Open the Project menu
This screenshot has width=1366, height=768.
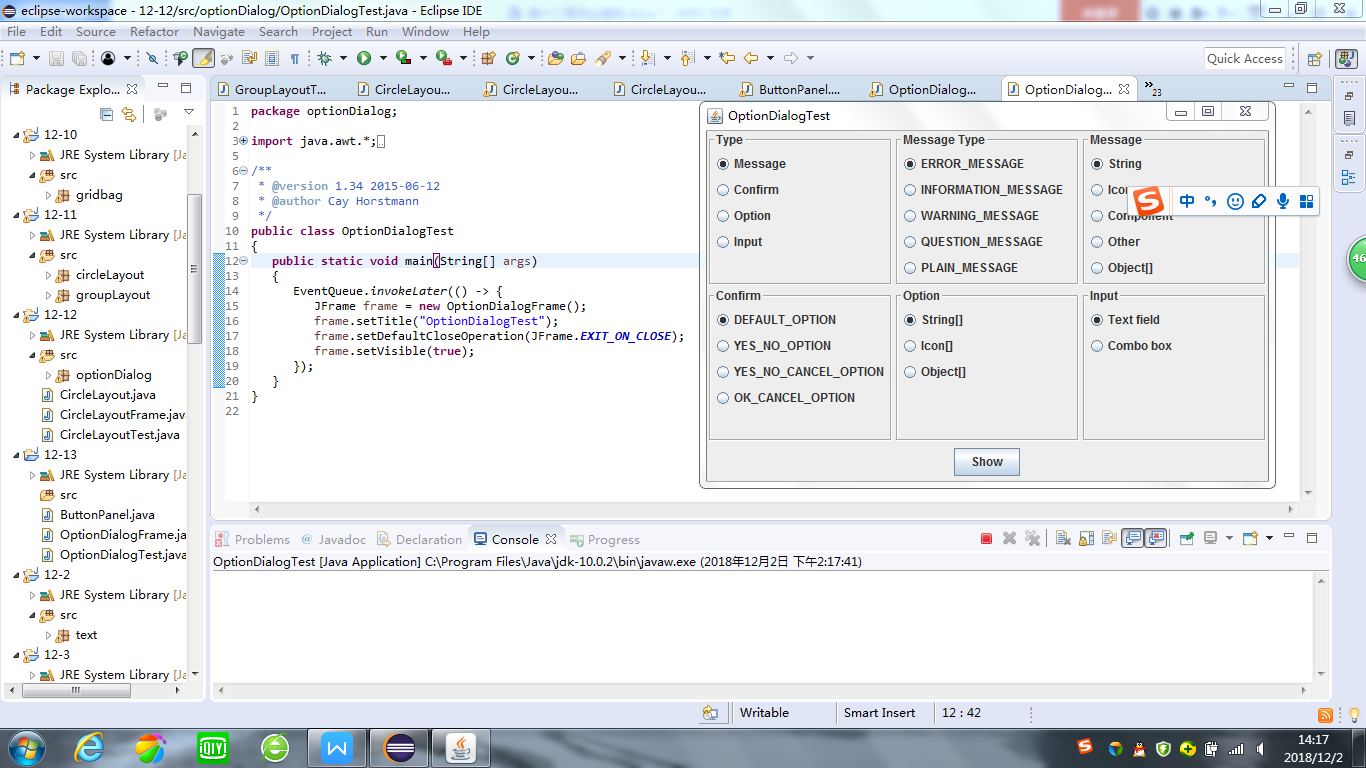(x=332, y=32)
